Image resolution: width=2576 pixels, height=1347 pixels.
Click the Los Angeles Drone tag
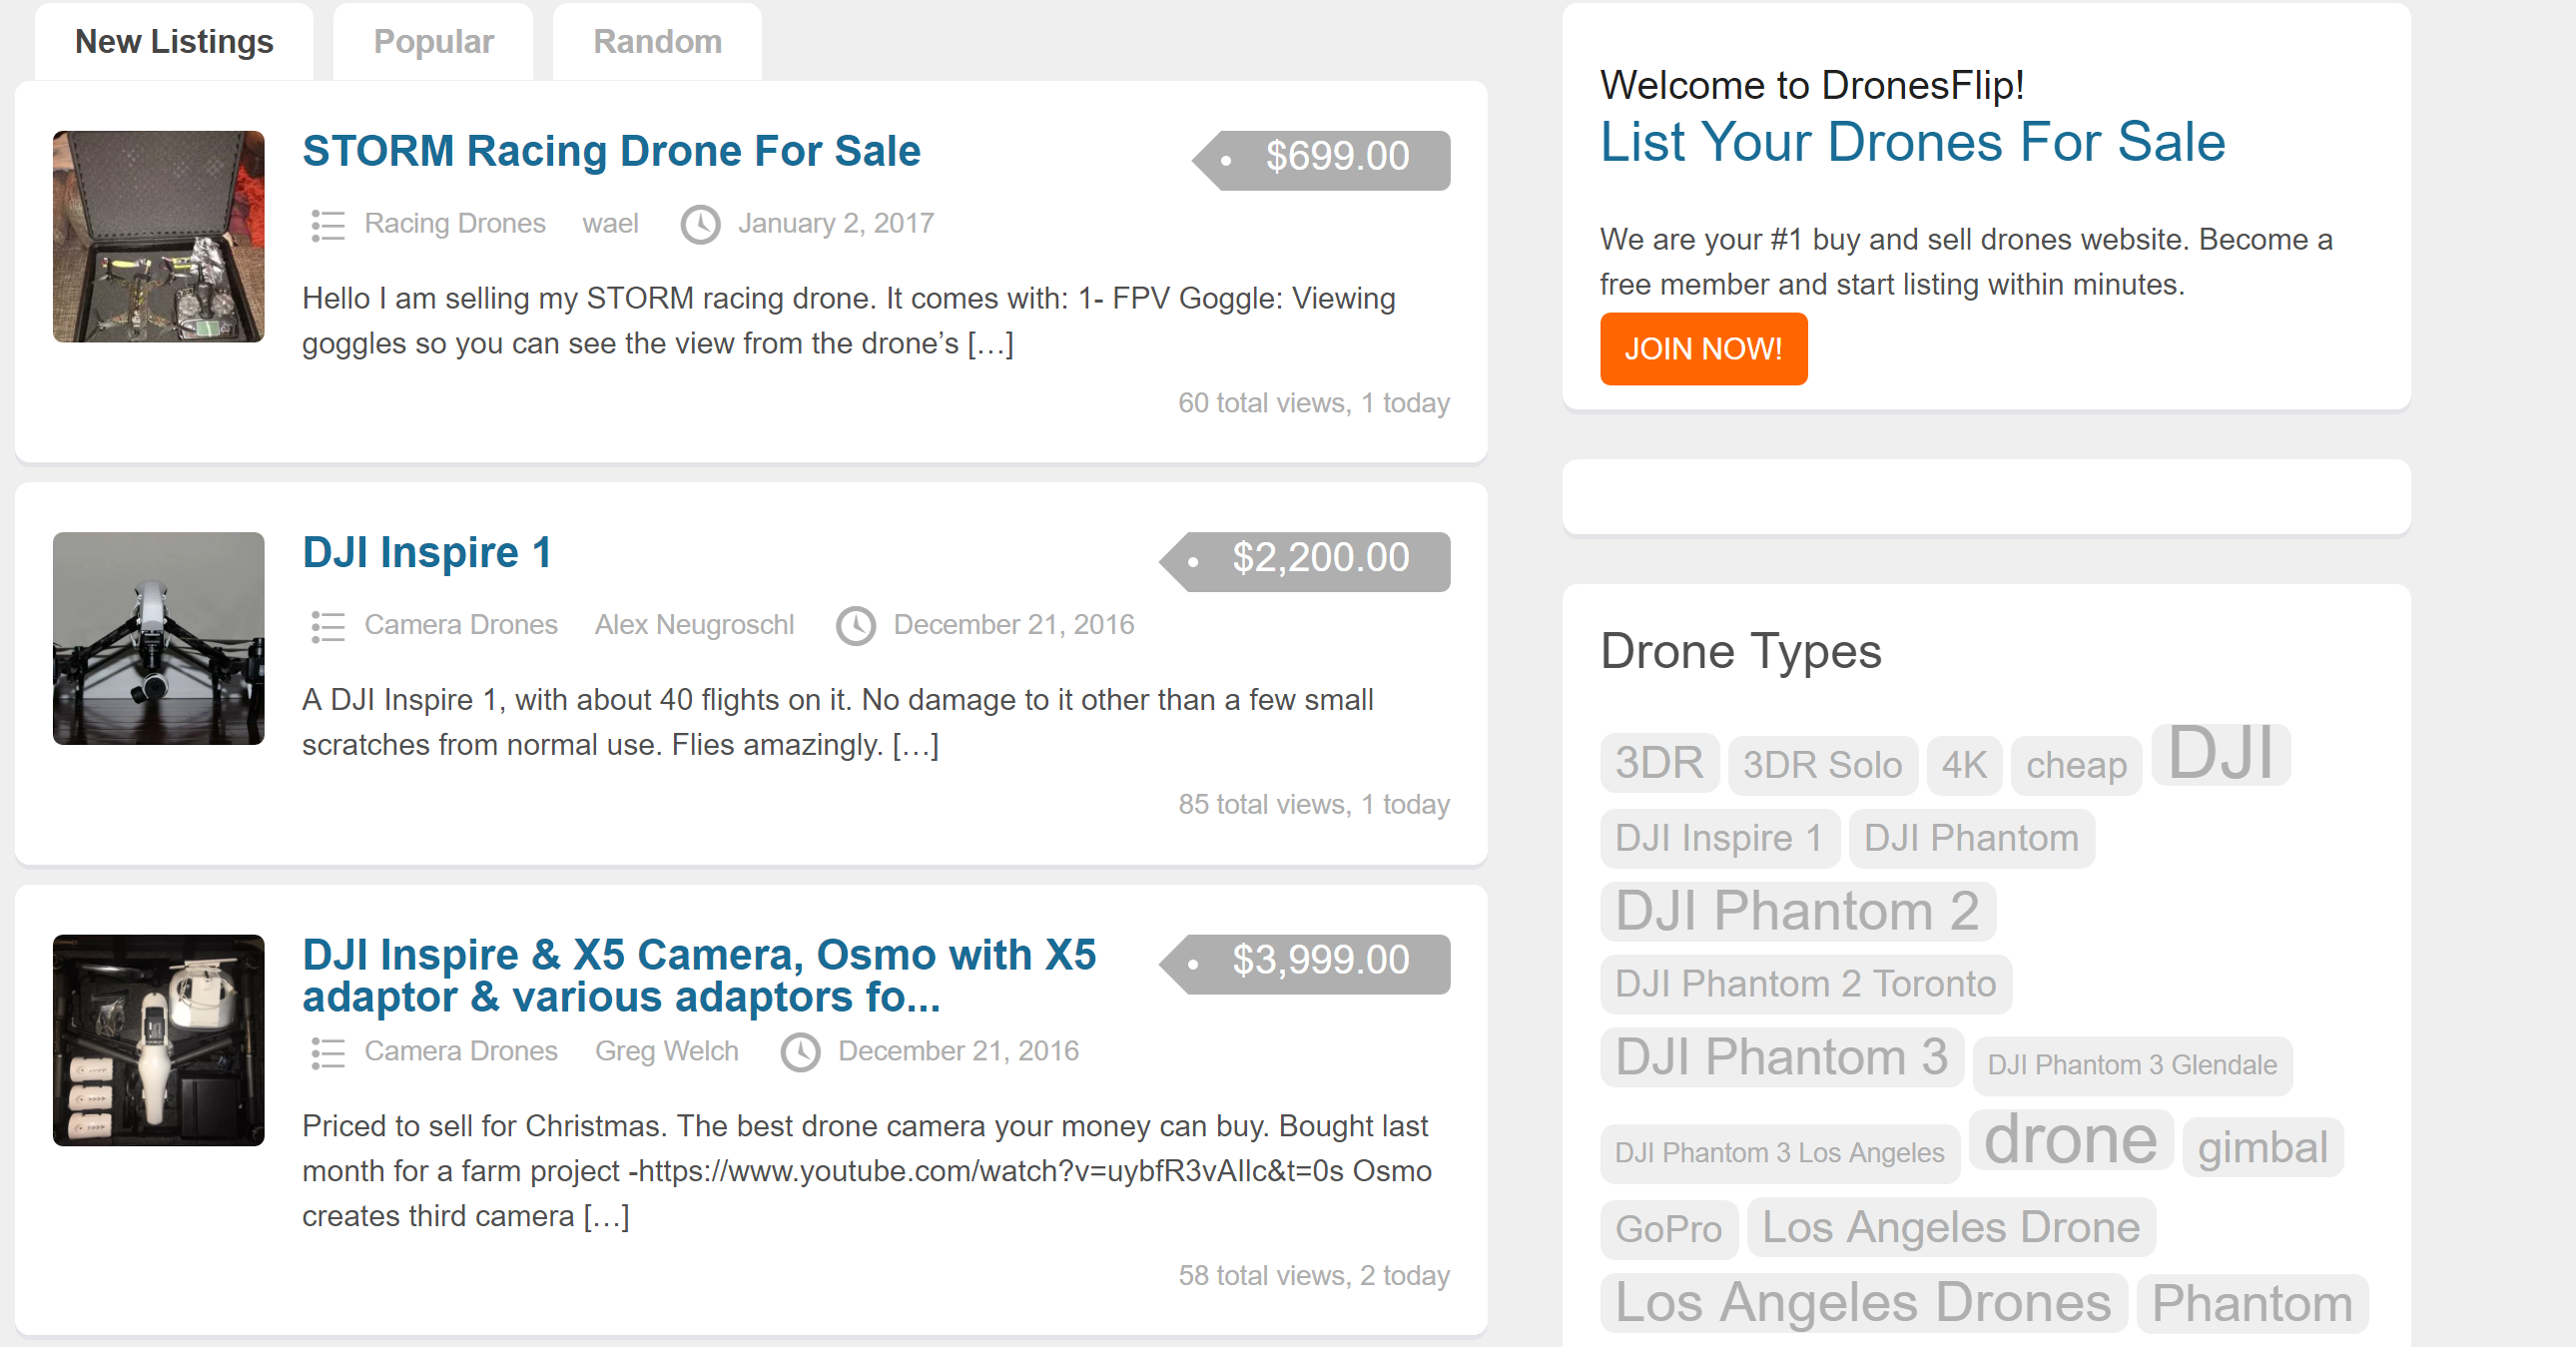pyautogui.click(x=1950, y=1227)
